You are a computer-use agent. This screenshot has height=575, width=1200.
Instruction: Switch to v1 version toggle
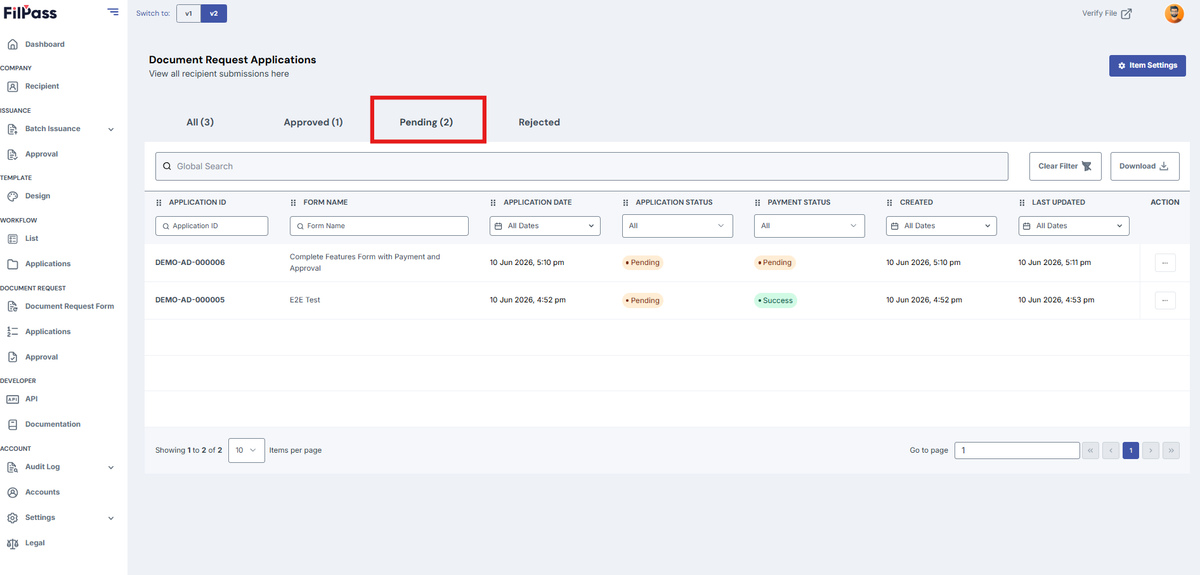tap(189, 13)
